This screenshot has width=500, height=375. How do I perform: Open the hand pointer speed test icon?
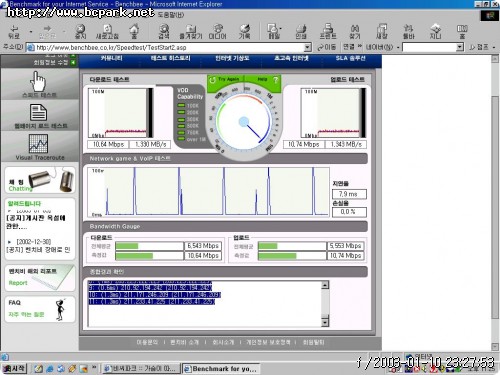39,81
